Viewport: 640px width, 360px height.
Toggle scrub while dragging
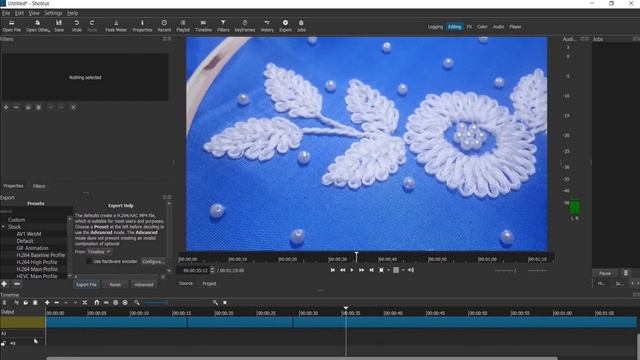coord(106,302)
